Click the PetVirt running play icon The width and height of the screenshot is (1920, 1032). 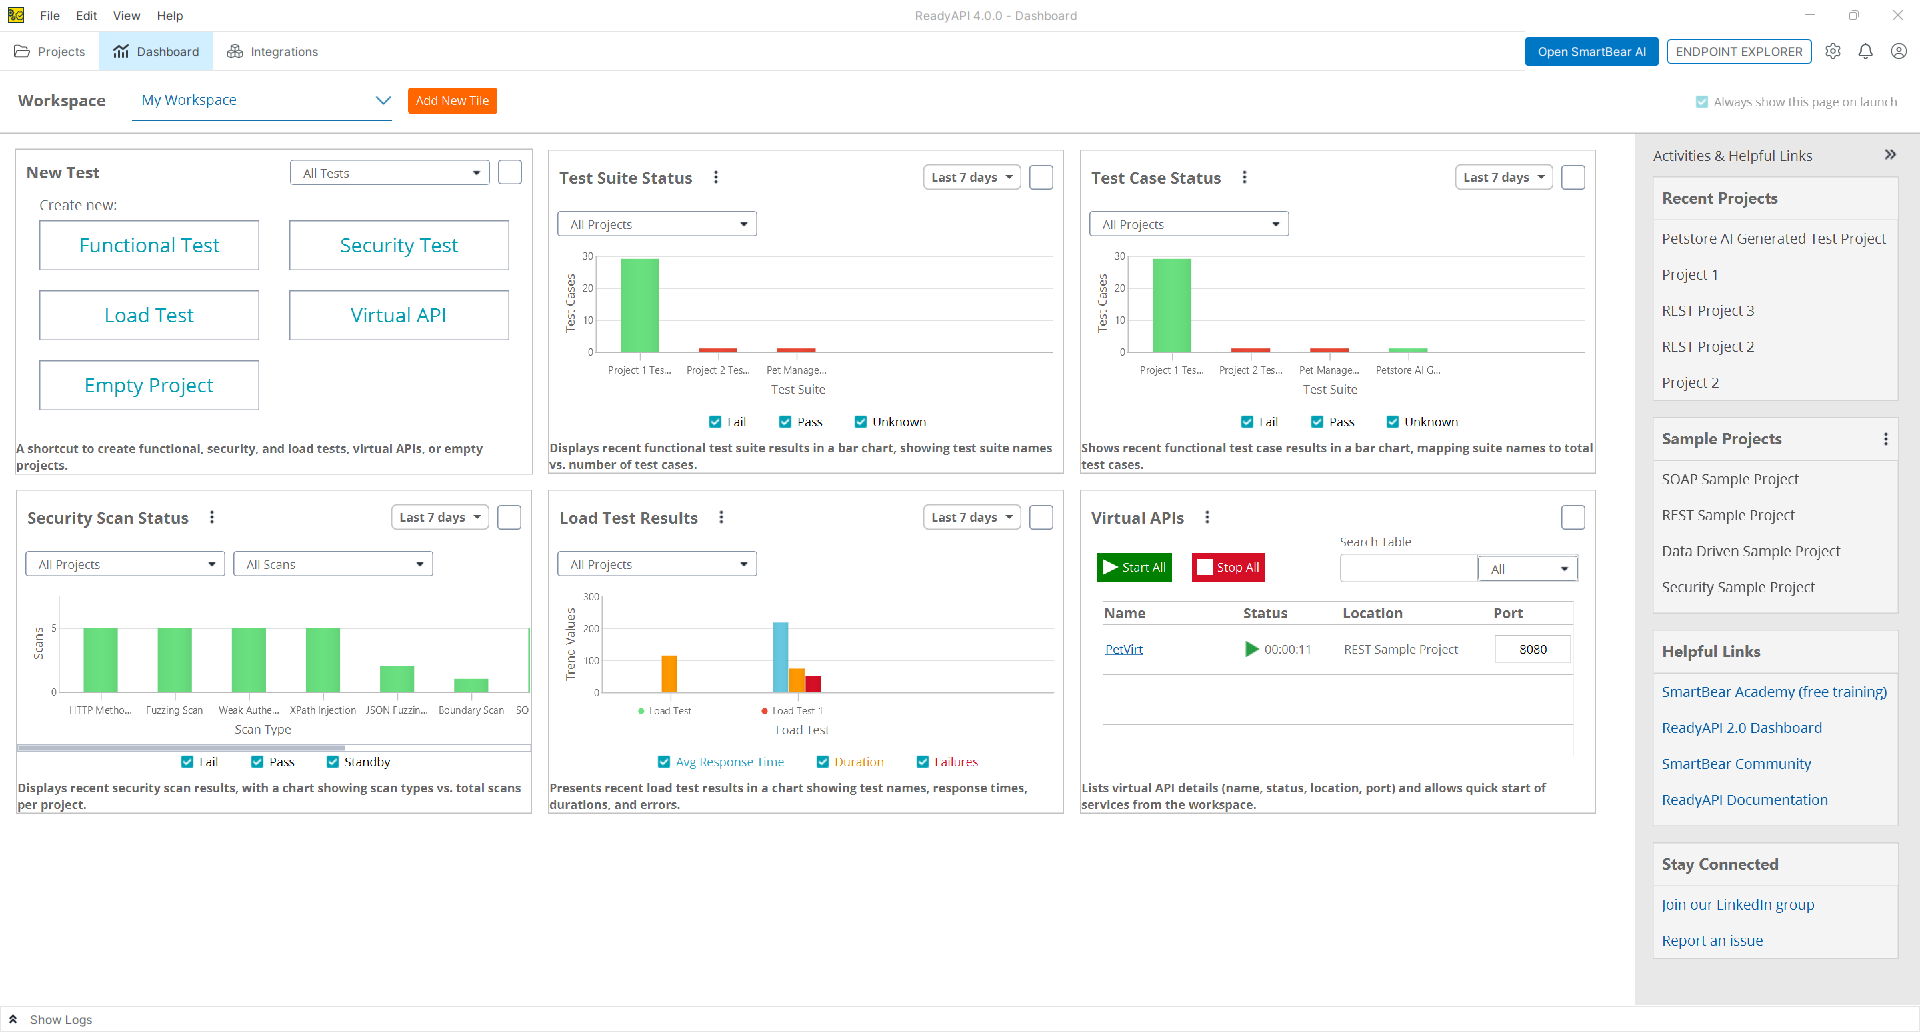1252,649
